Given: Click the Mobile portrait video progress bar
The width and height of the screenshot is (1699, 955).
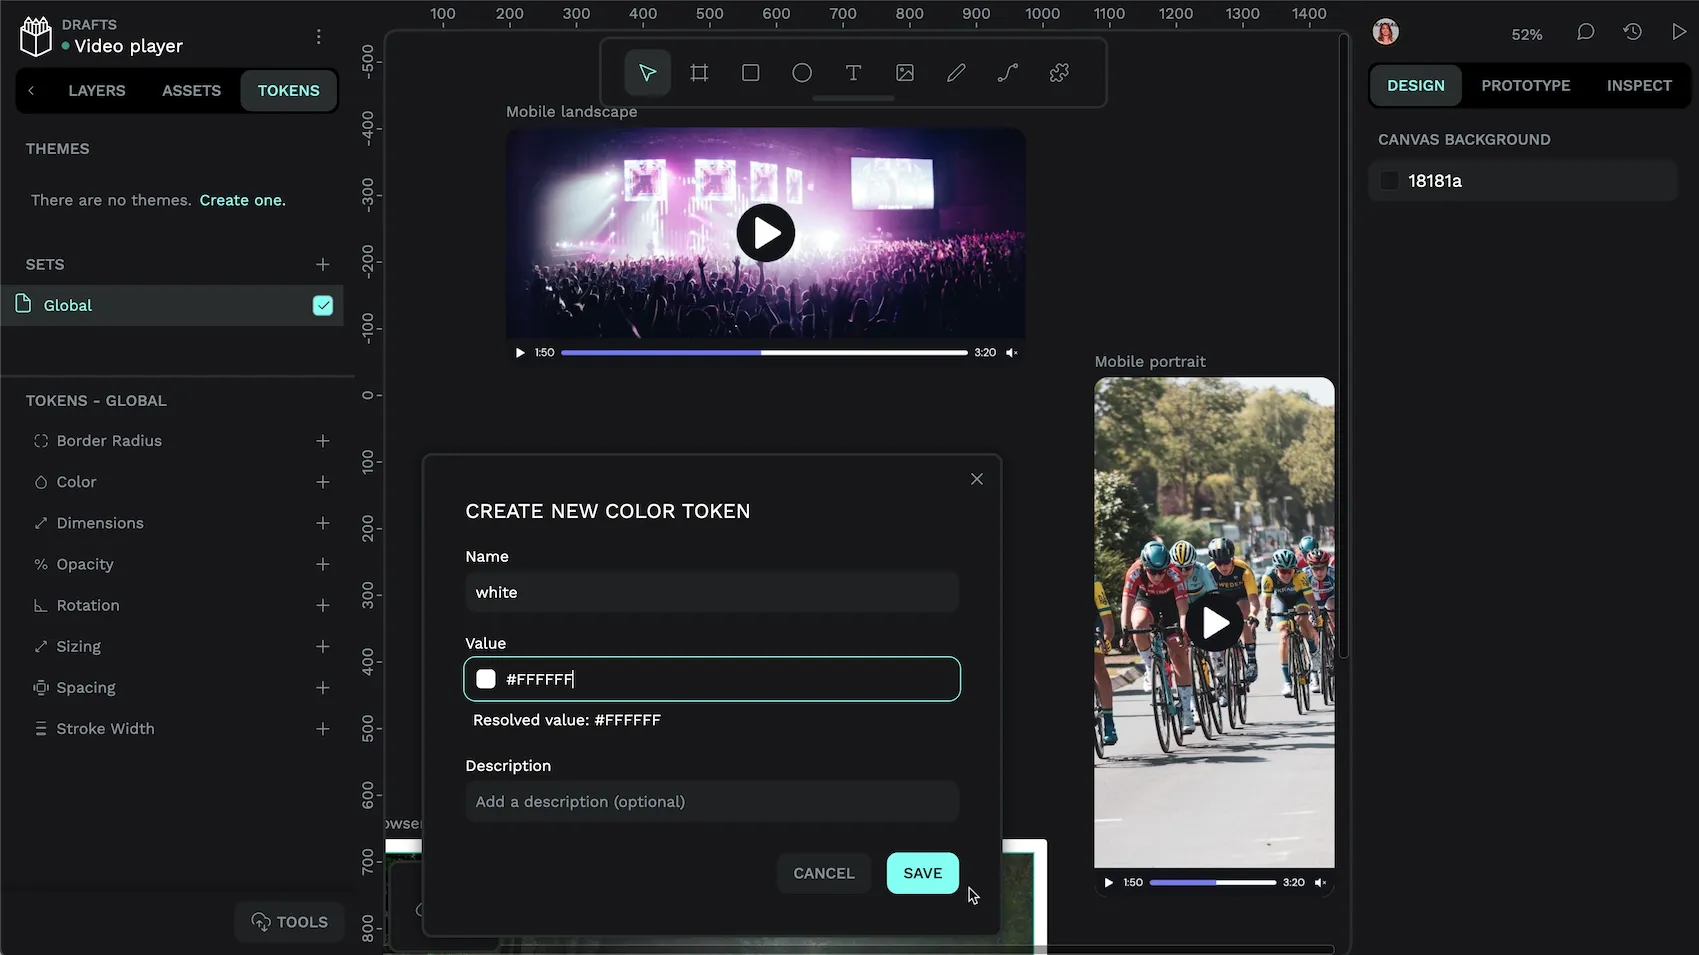Looking at the screenshot, I should (x=1213, y=883).
